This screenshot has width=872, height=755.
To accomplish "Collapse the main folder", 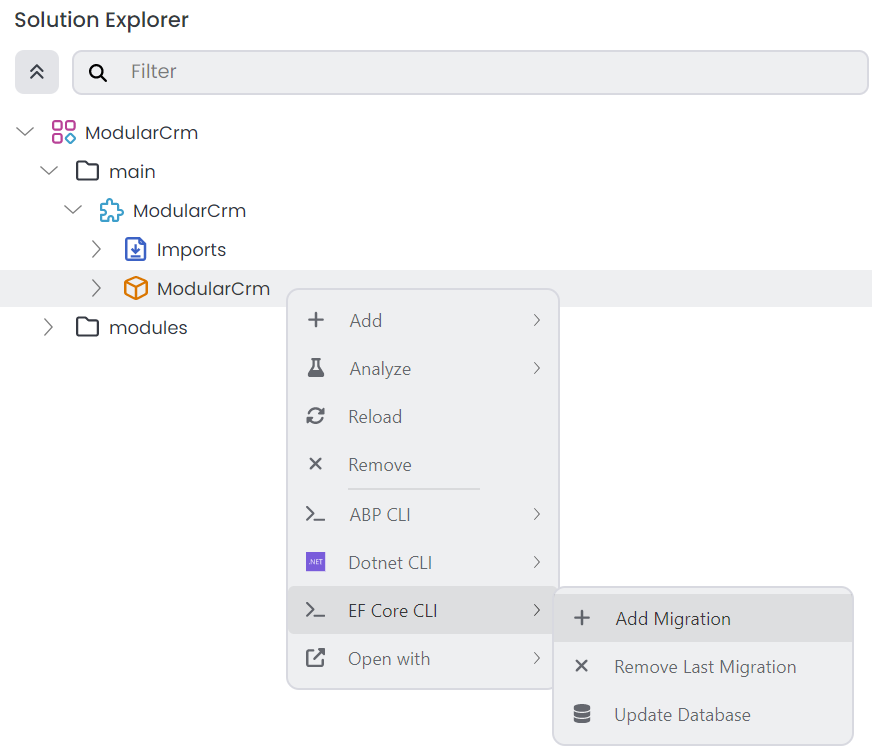I will click(48, 170).
